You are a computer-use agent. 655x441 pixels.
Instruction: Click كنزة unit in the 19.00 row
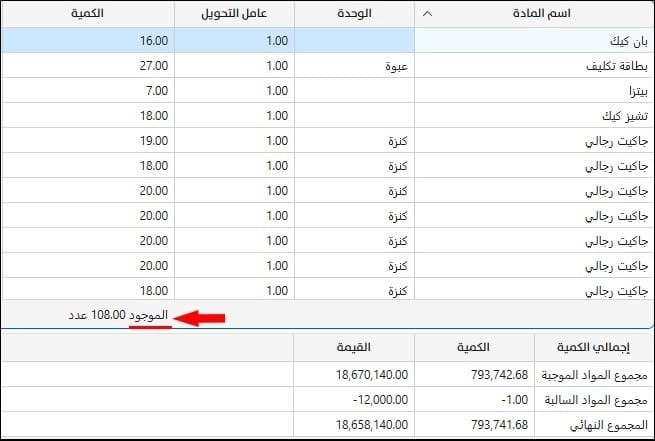click(x=354, y=141)
